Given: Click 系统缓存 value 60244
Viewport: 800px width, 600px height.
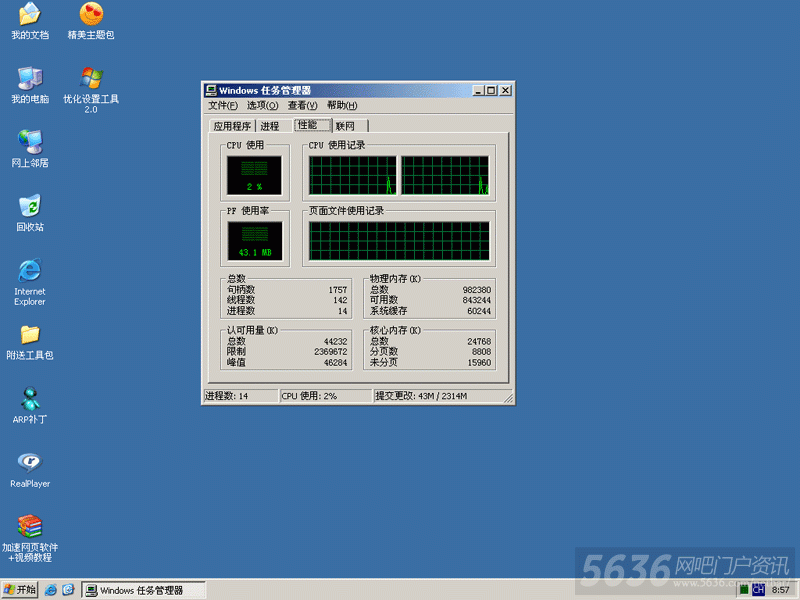Looking at the screenshot, I should [479, 311].
